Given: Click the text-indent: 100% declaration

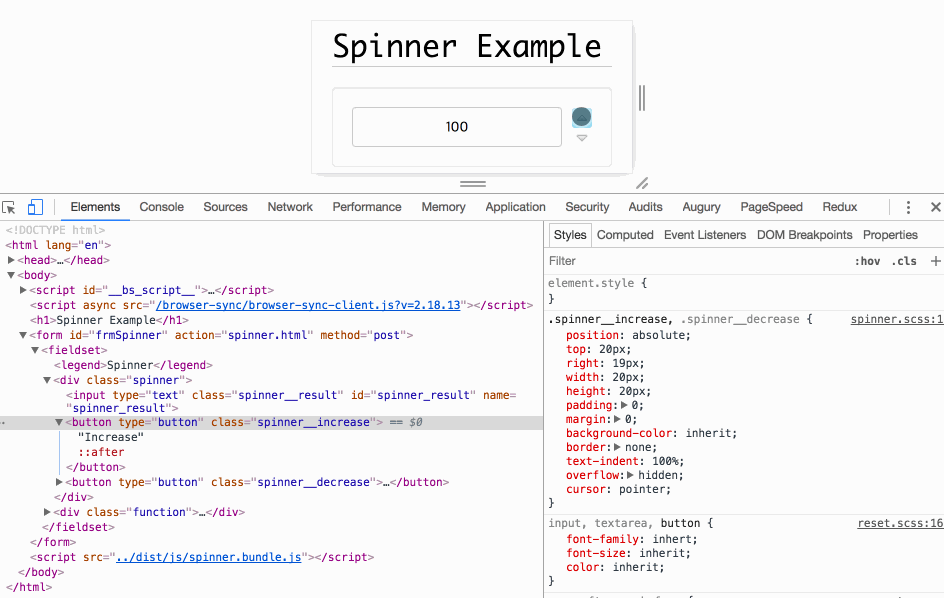Looking at the screenshot, I should [625, 461].
